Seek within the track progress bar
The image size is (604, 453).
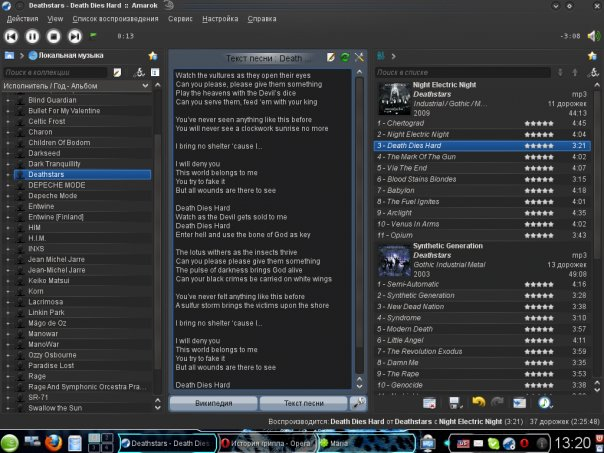click(346, 36)
